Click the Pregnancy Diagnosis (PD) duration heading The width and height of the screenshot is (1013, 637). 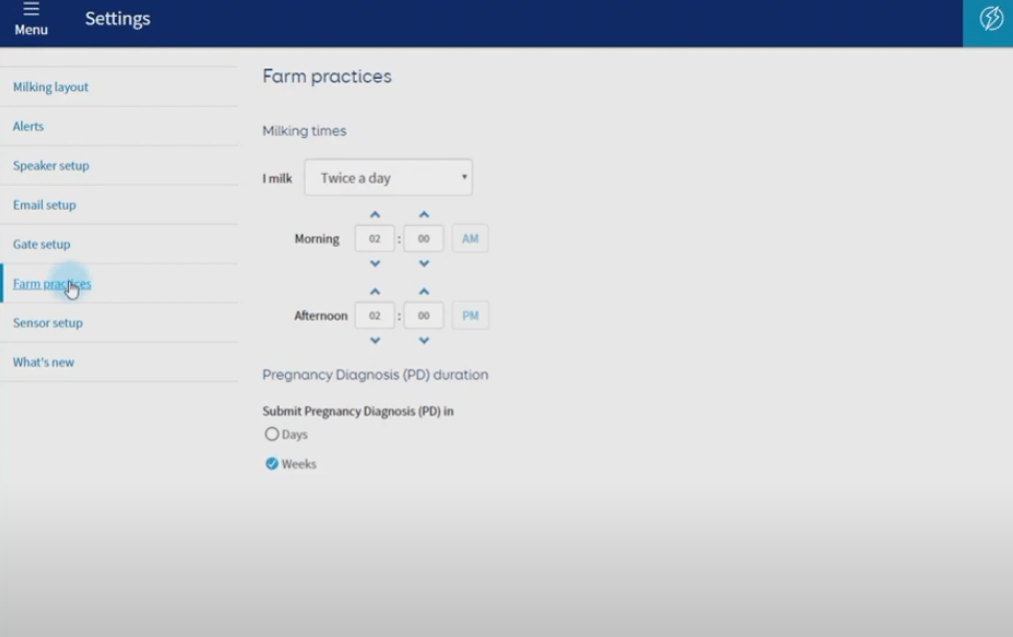[375, 375]
